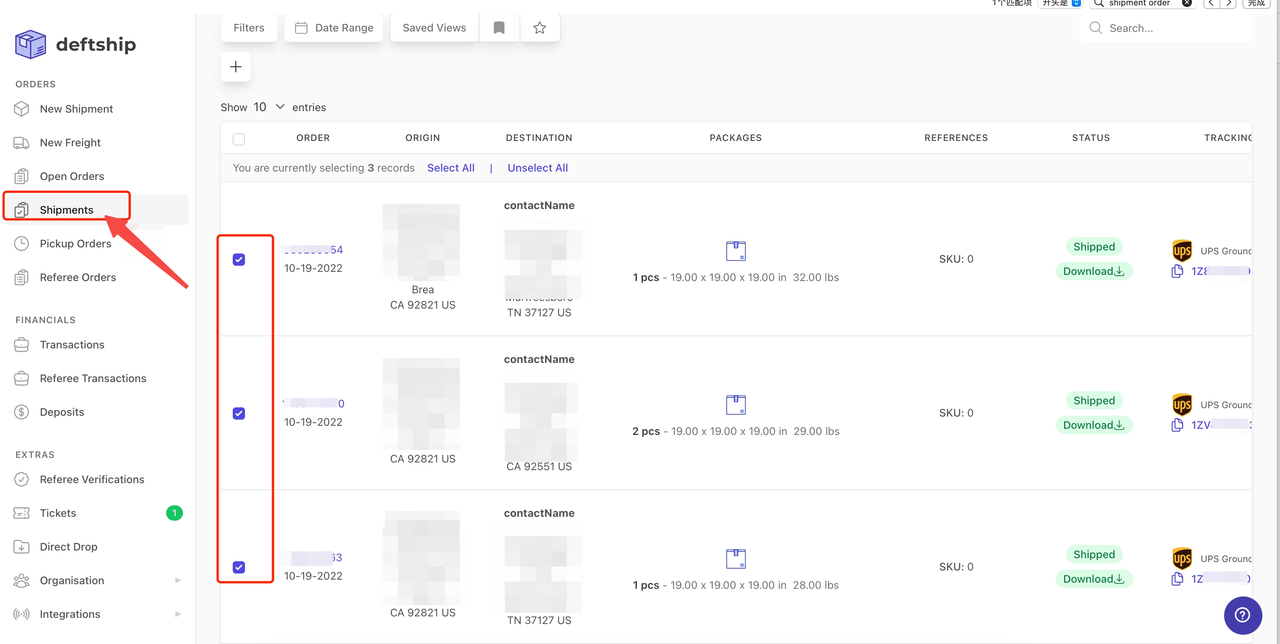Open tracking link starting 1Z8
The height and width of the screenshot is (644, 1280).
pos(1221,271)
